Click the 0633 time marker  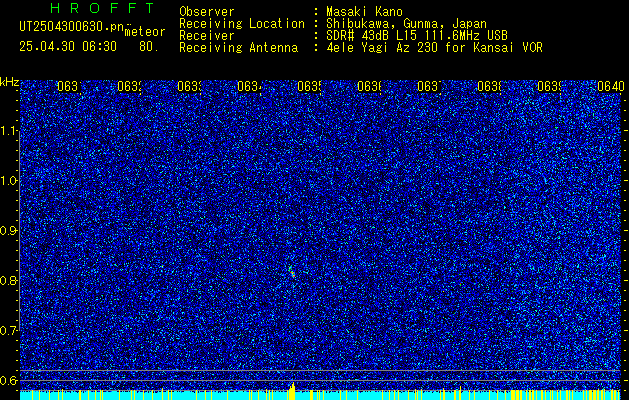[x=189, y=86]
